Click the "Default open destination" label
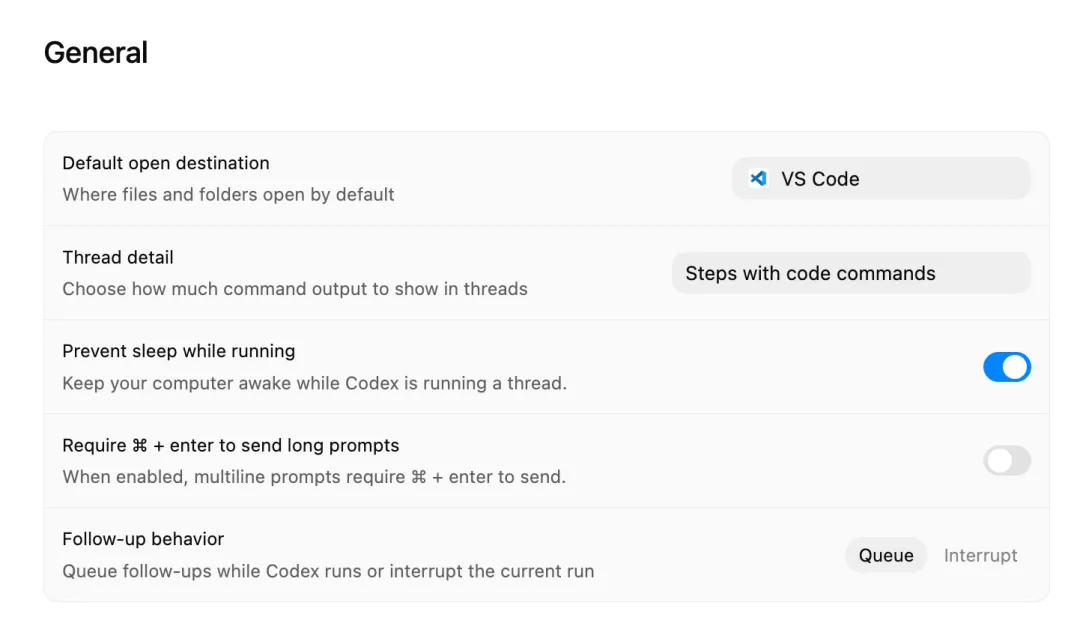Screen dimensions: 1080x641 (x=166, y=163)
